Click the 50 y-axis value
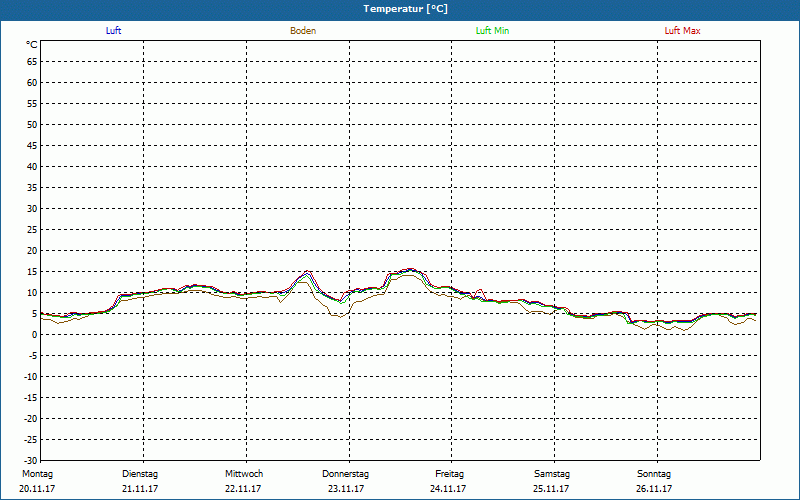This screenshot has width=800, height=500. [32, 124]
